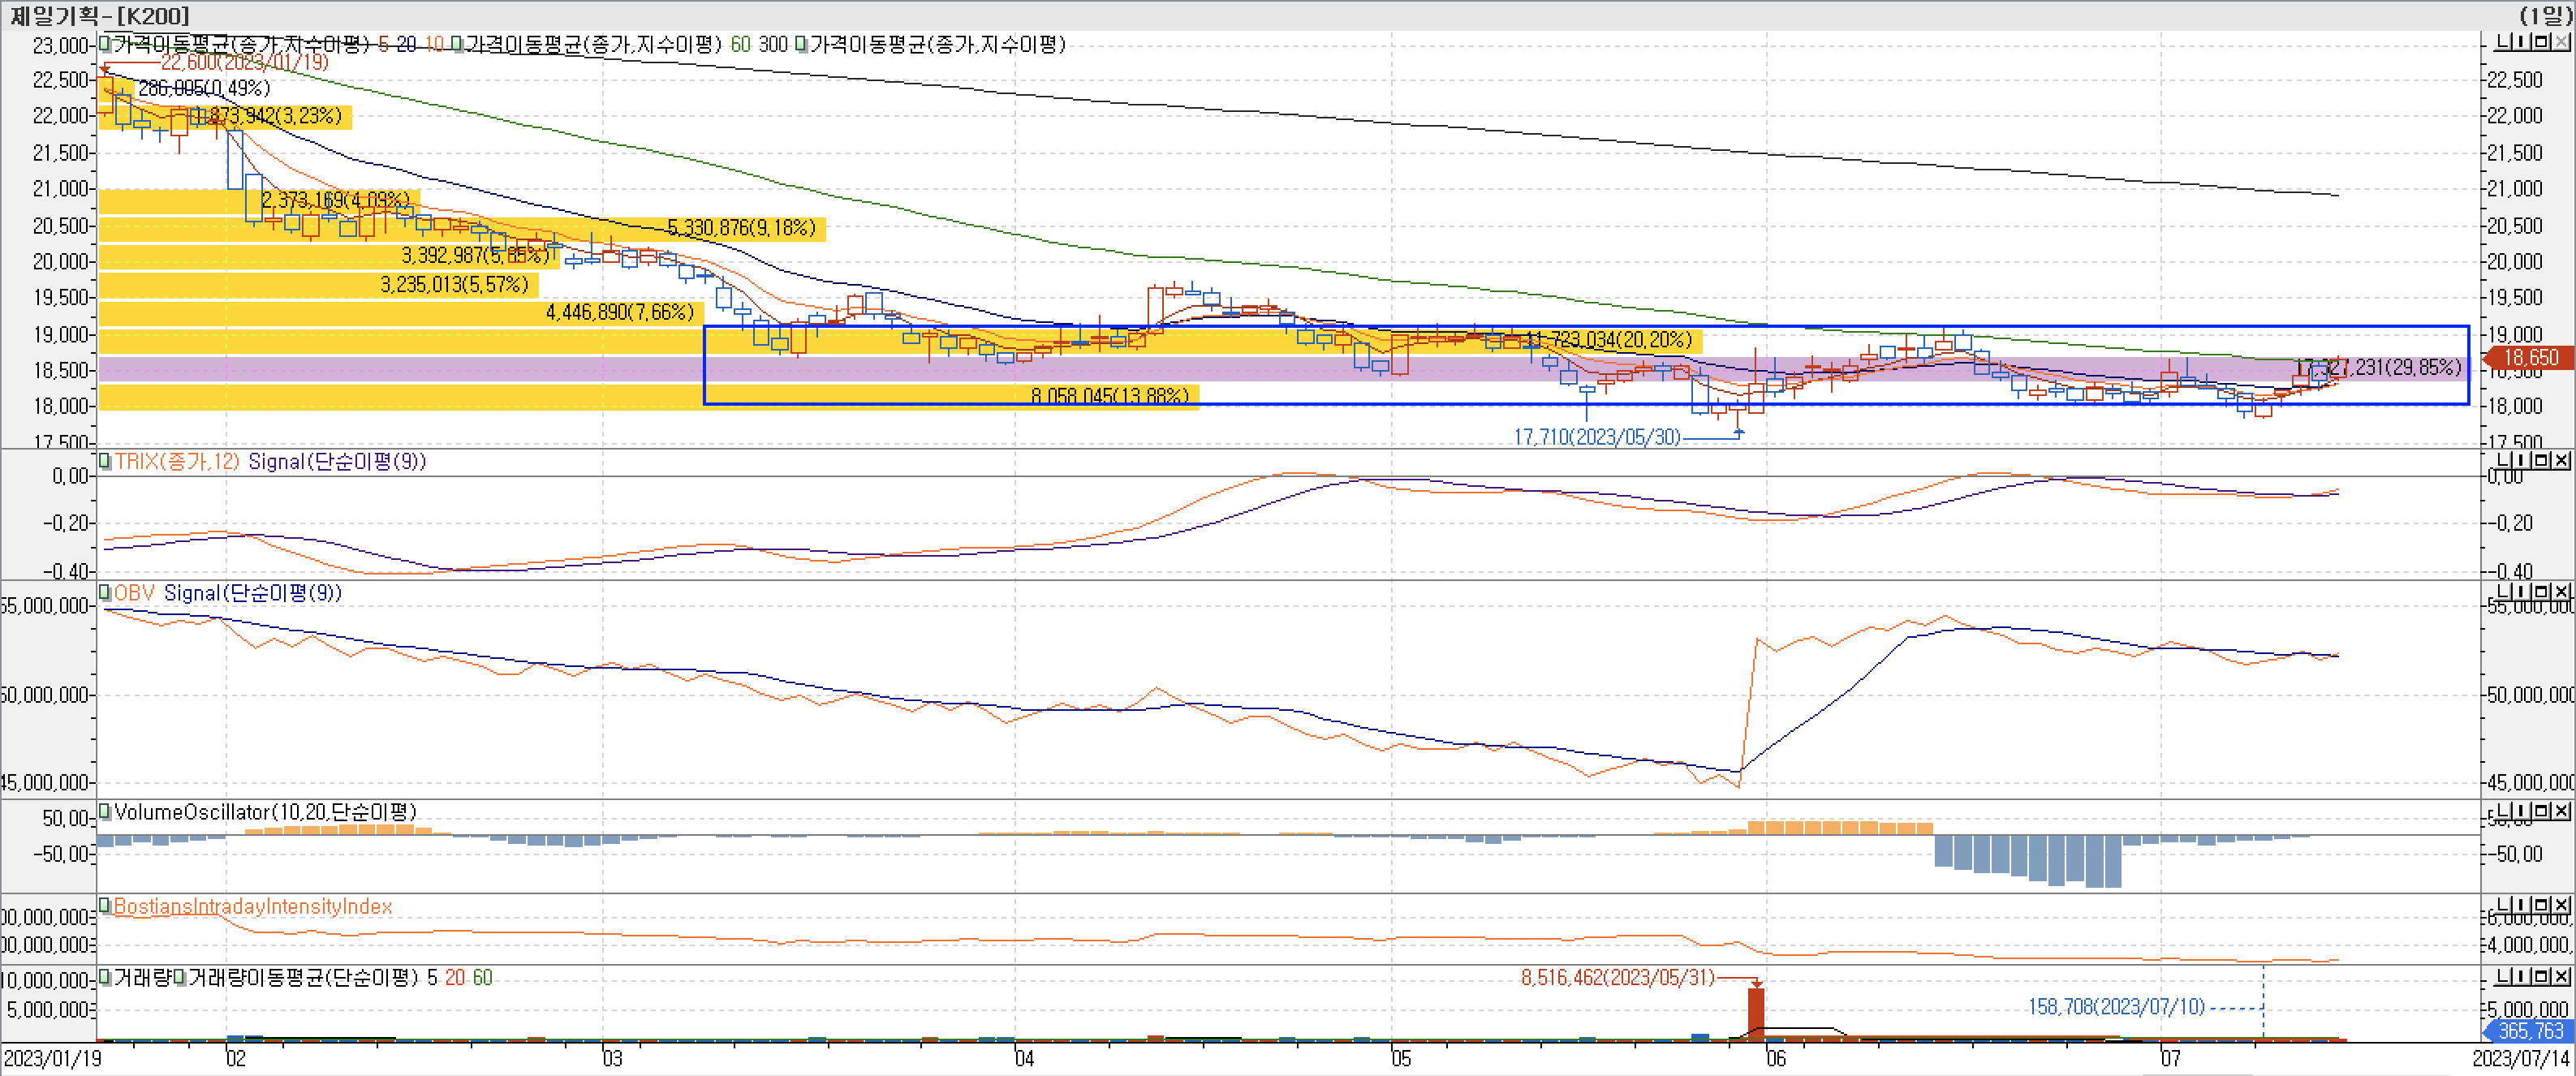Click the 제일기획-[K200] chart title

coord(98,15)
